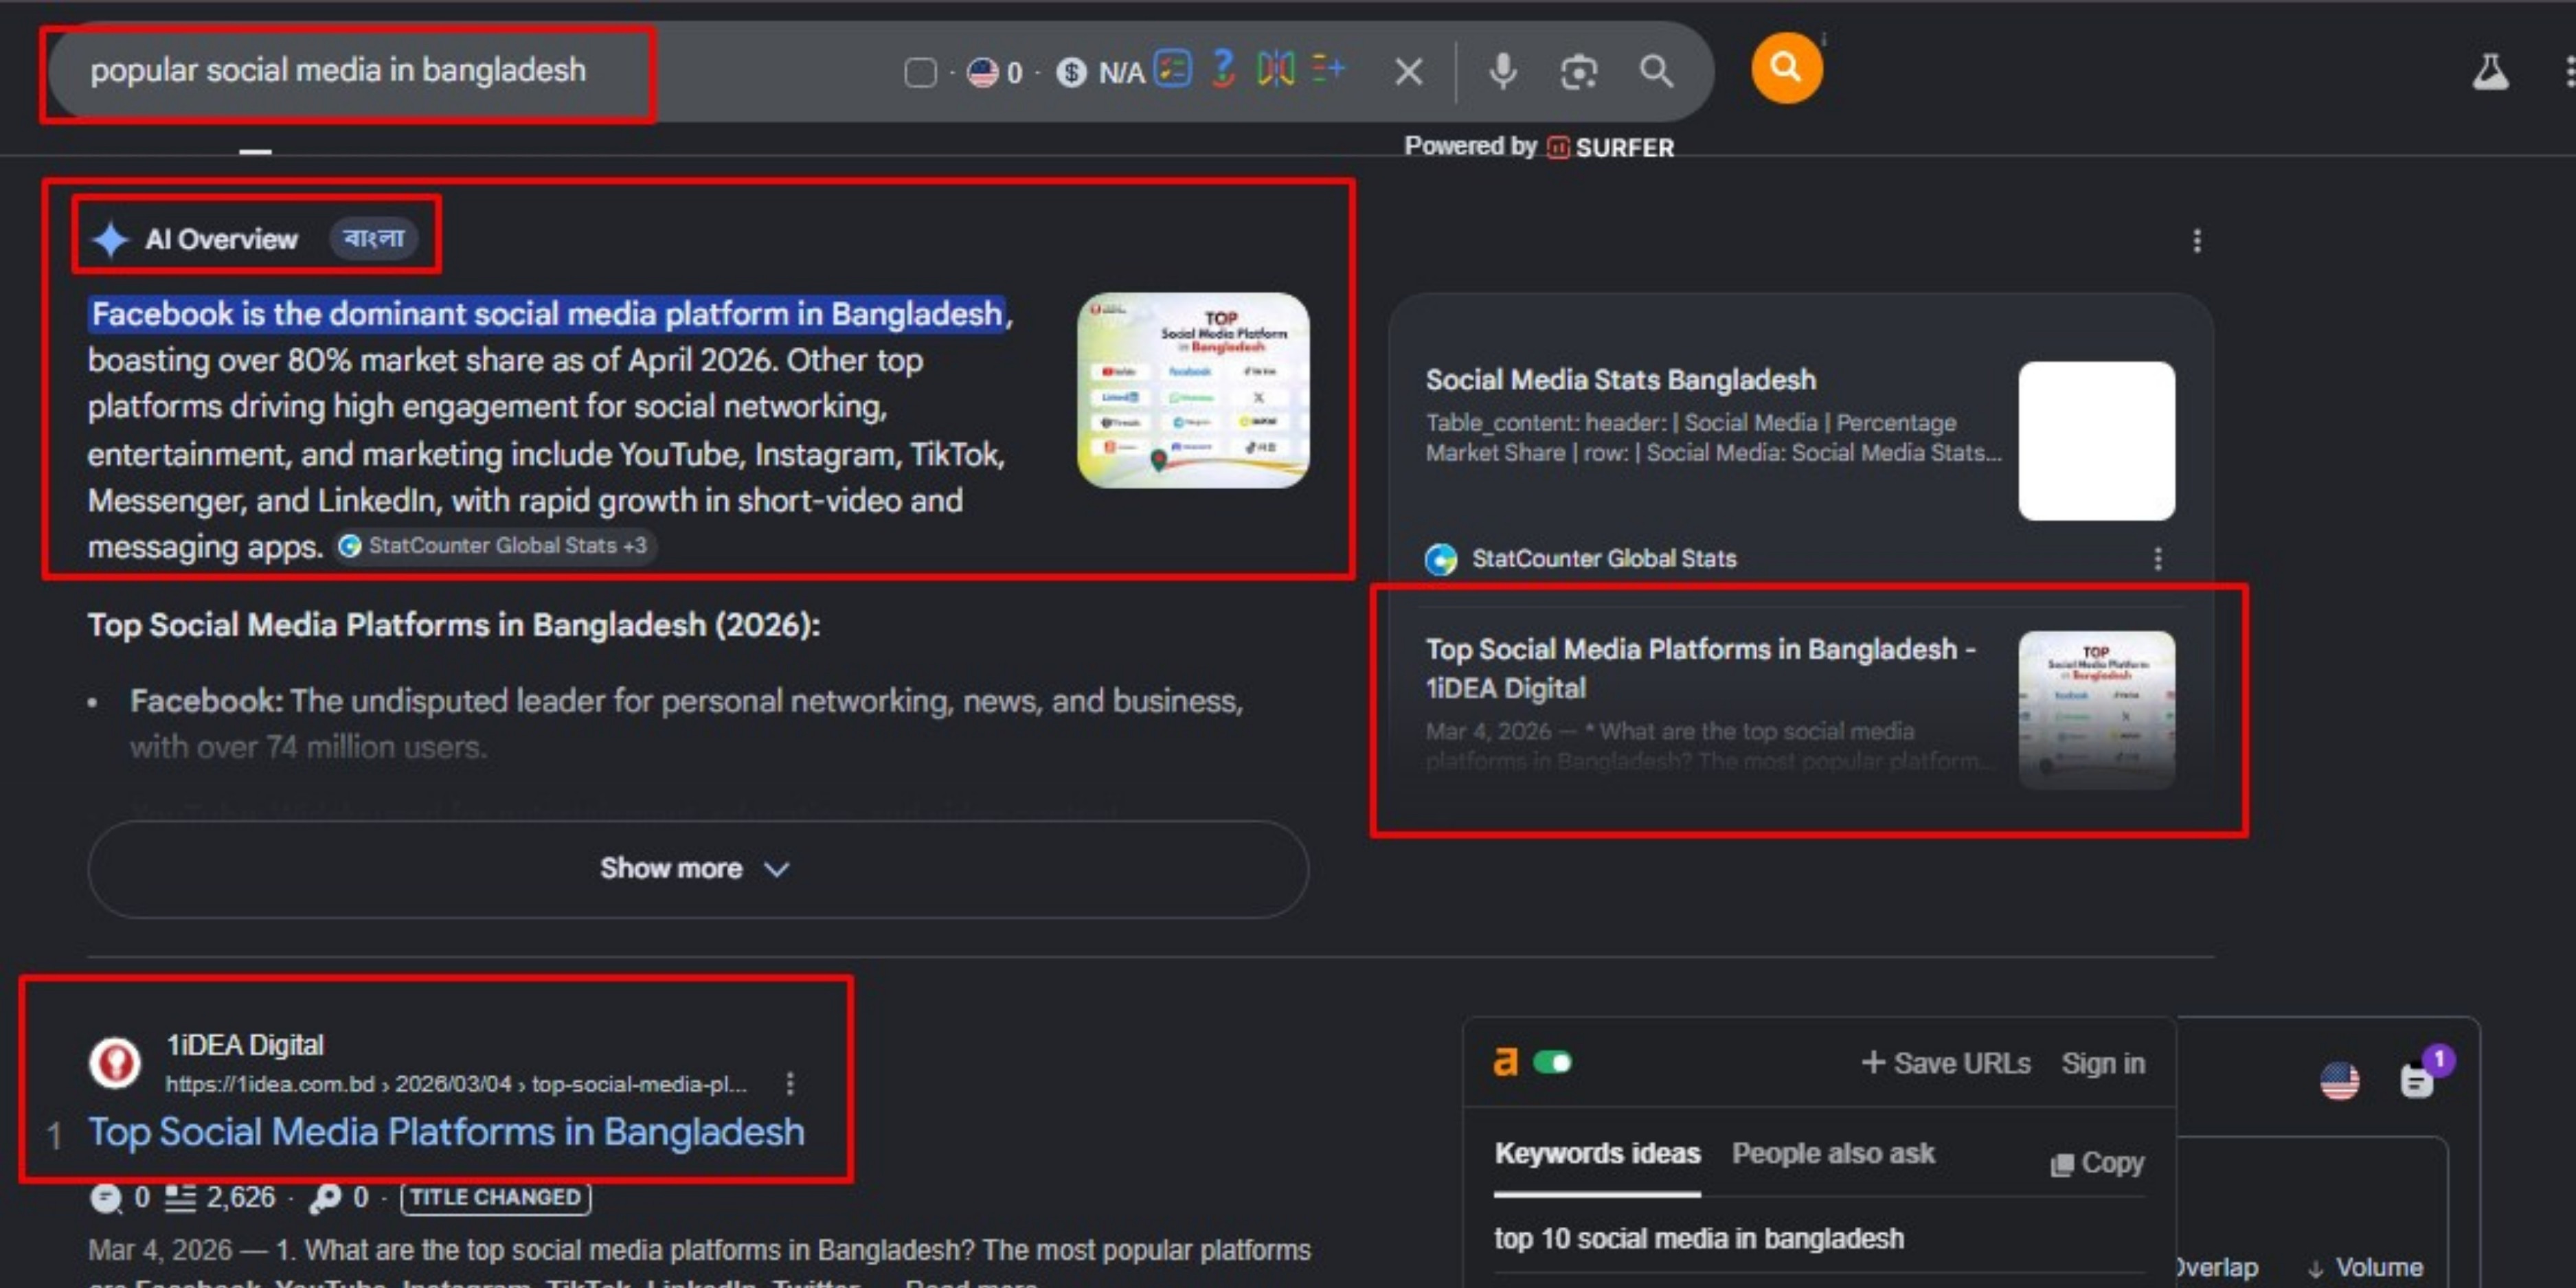The height and width of the screenshot is (1288, 2576).
Task: Click the Facebook bullet point text
Action: click(x=686, y=724)
